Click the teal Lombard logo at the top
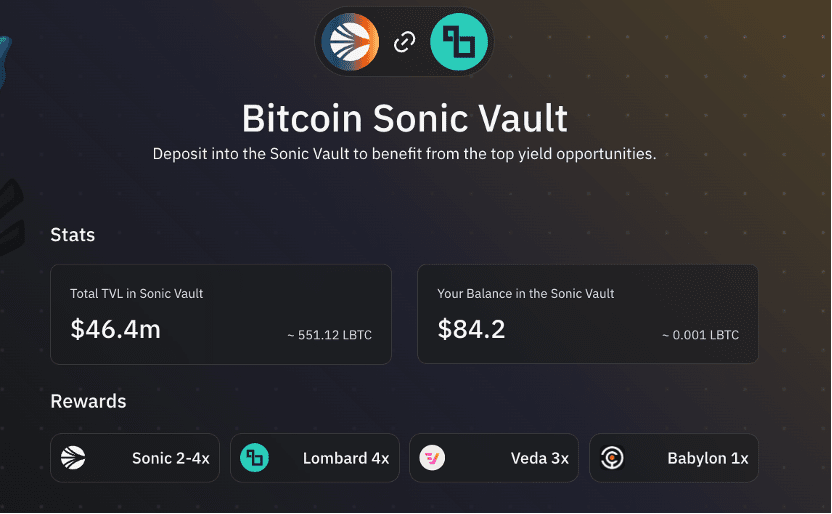 point(458,42)
